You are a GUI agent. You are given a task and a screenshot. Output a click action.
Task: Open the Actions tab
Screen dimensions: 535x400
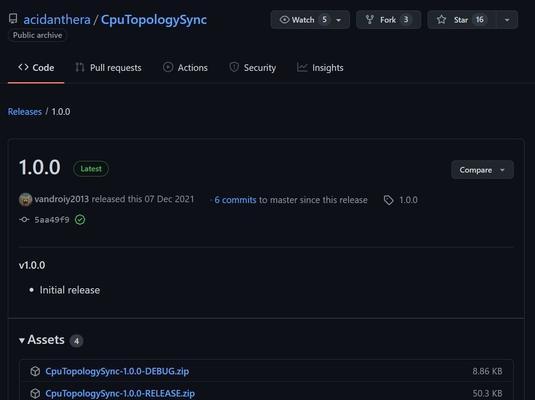[185, 68]
